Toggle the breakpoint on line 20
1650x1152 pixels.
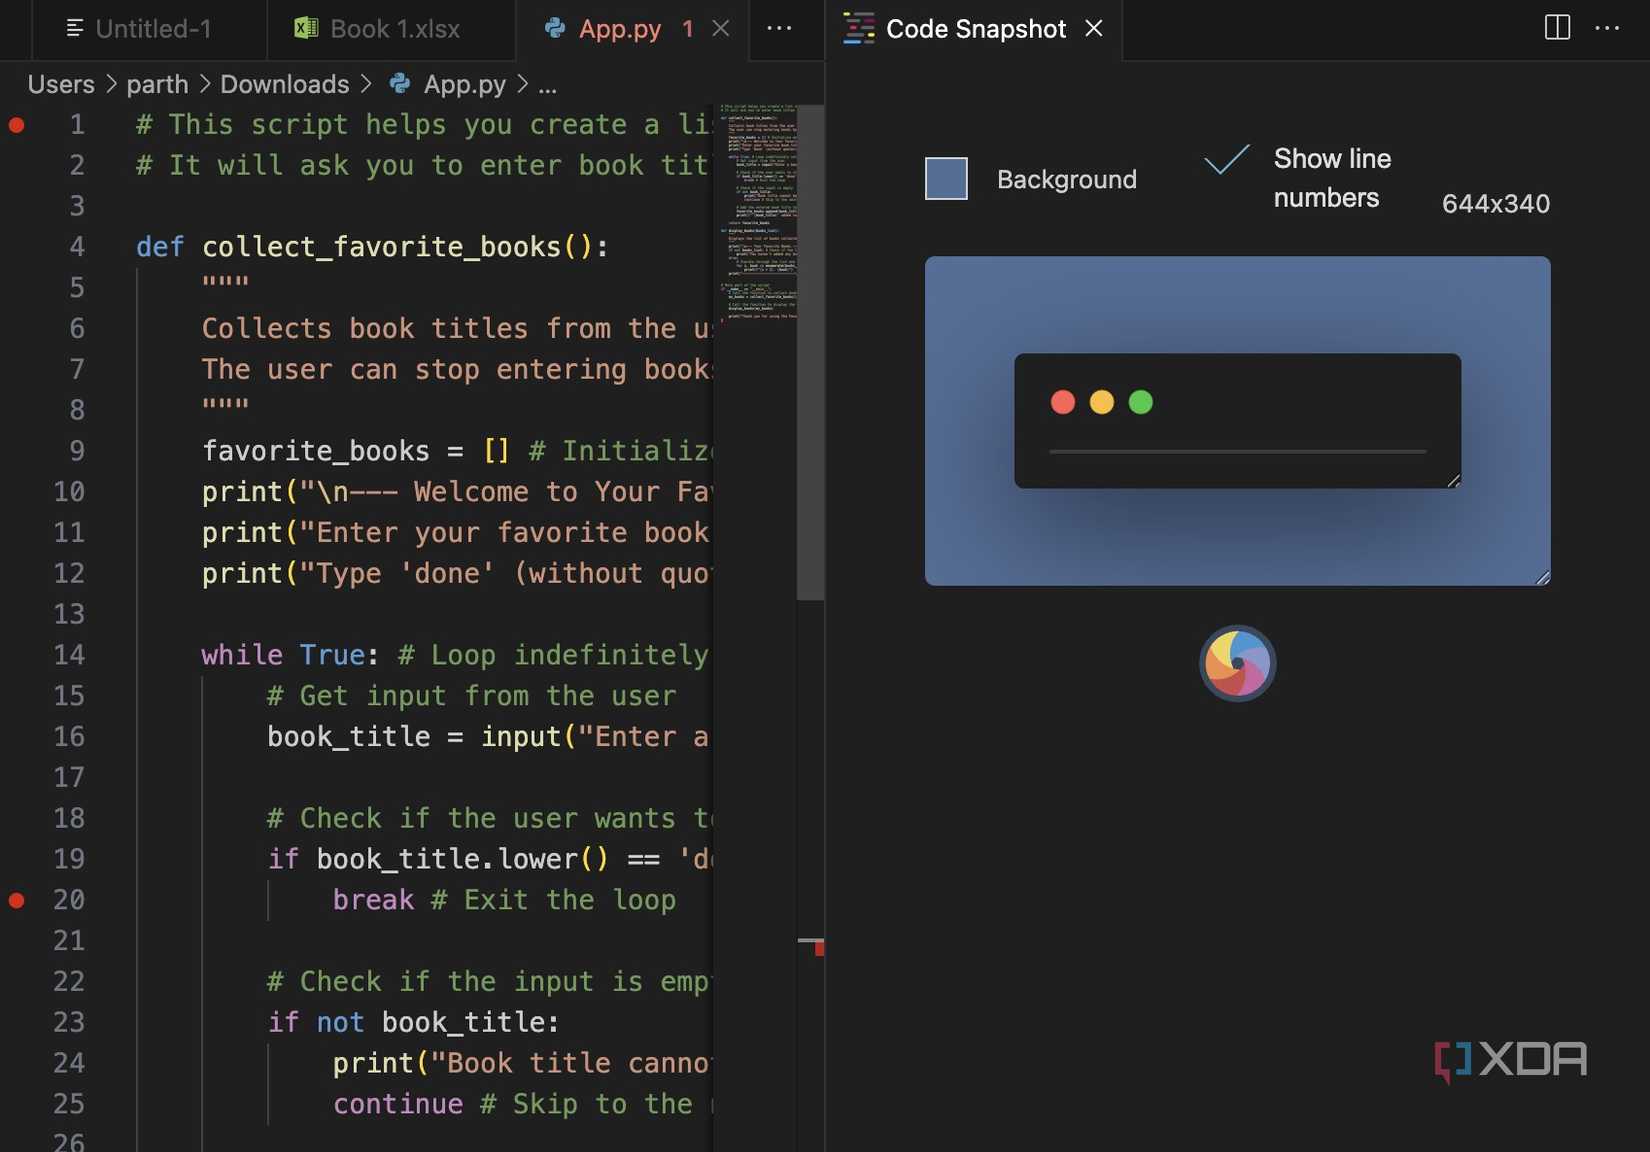pos(17,900)
